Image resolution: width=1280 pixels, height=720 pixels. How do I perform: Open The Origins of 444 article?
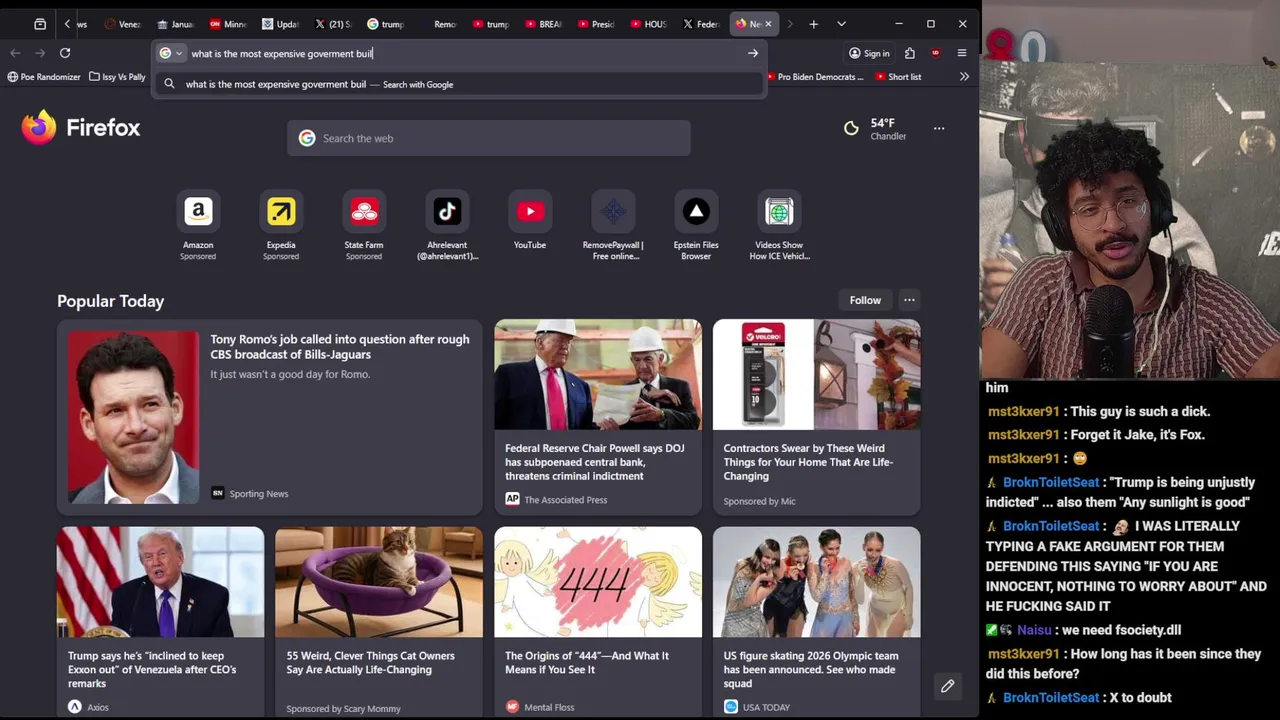tap(598, 622)
